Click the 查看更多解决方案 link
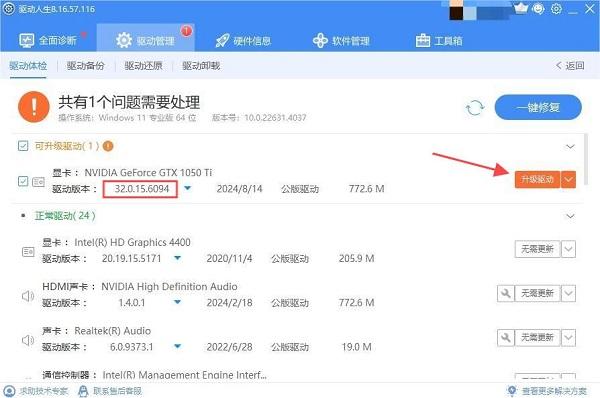Viewport: 600px width, 398px height. (546, 391)
